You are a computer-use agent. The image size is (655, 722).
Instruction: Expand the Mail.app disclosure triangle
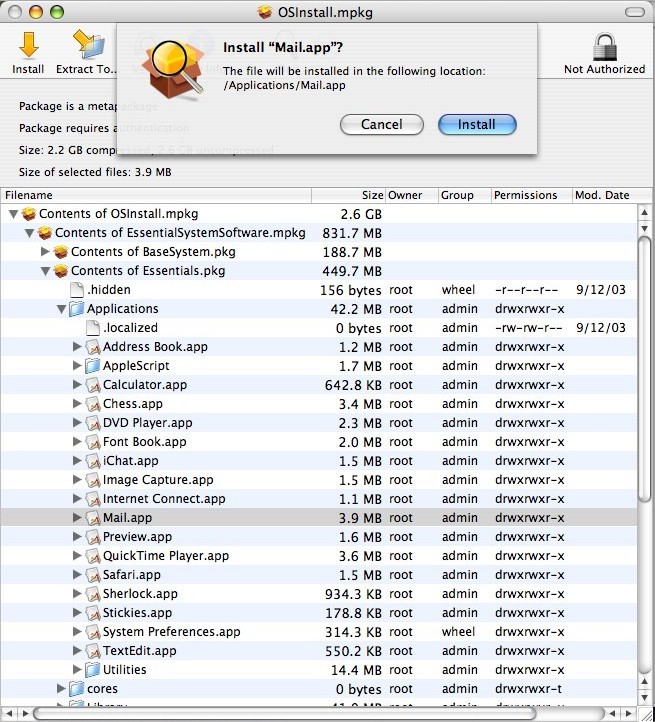[x=77, y=518]
